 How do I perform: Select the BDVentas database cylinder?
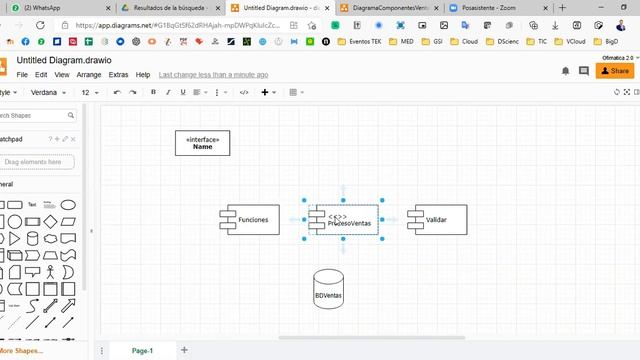(x=329, y=289)
